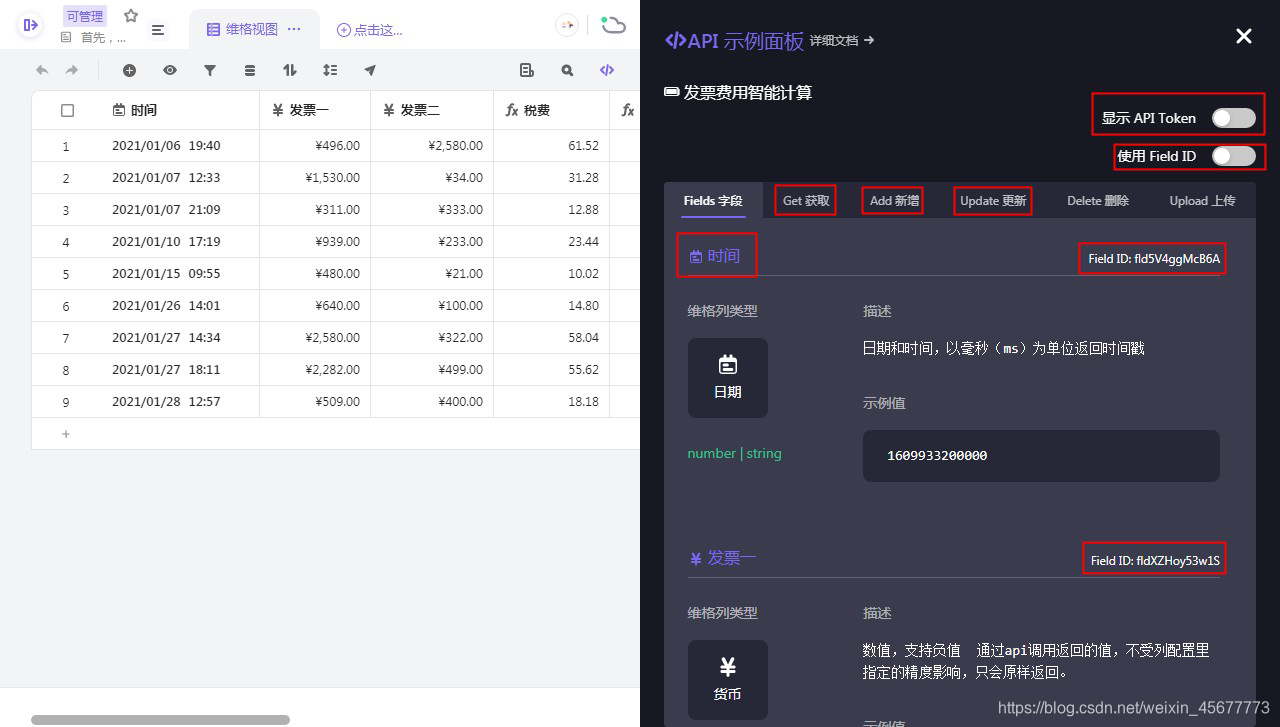Screen dimensions: 1280x727
Task: Click the search magnifier icon
Action: click(567, 70)
